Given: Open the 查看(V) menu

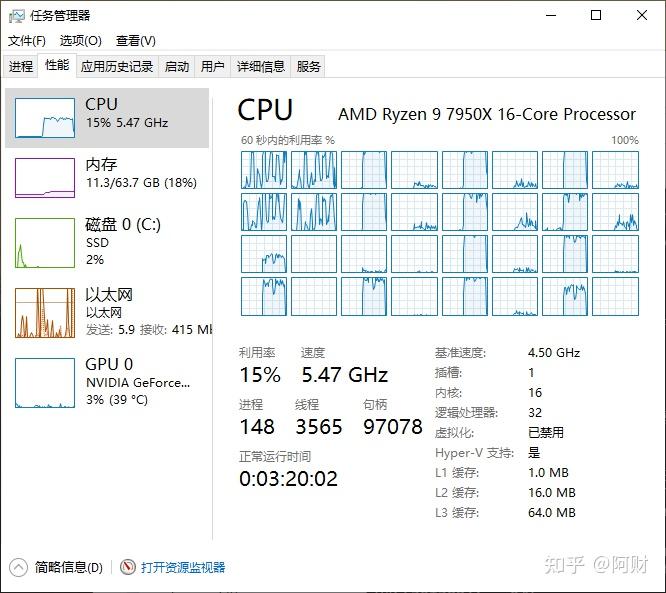Looking at the screenshot, I should coord(136,41).
